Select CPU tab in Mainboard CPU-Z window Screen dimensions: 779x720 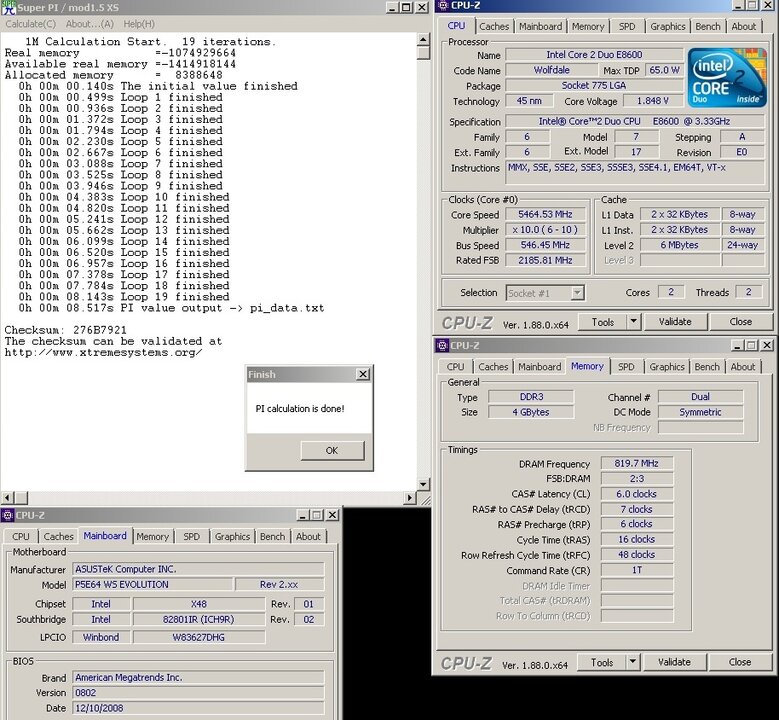(21, 537)
